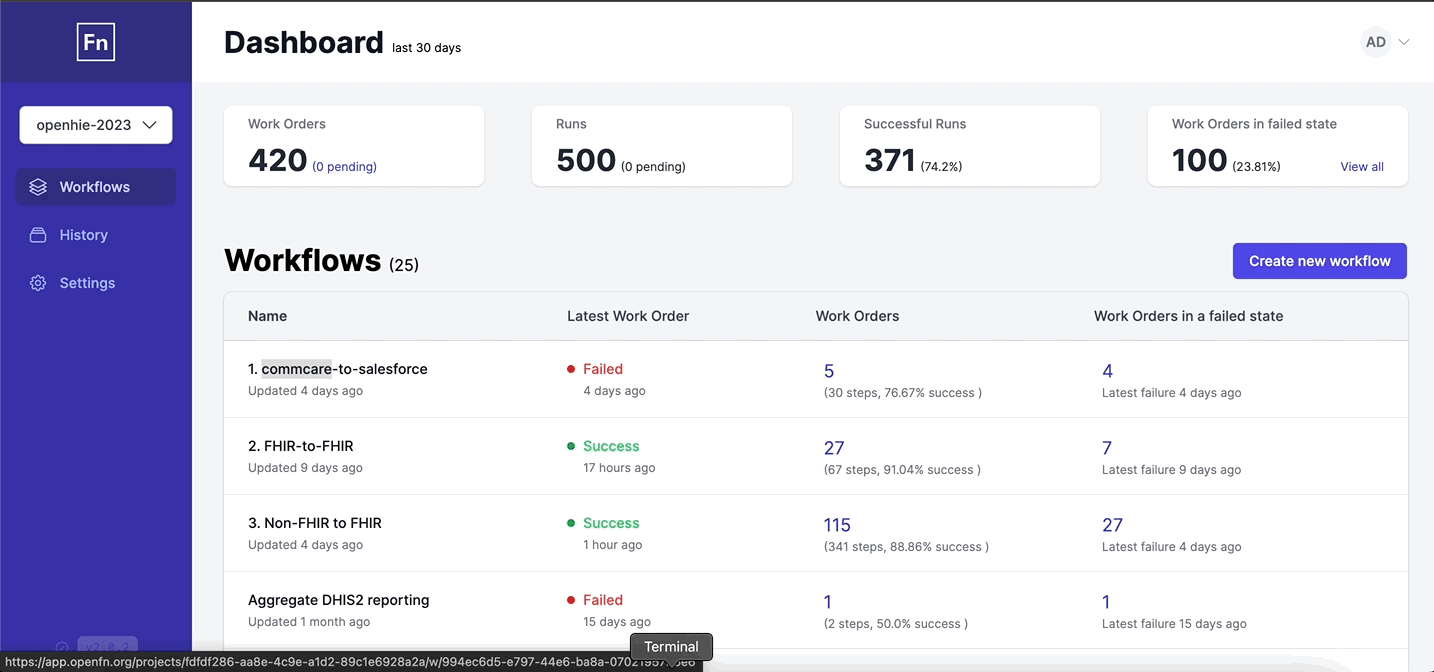Click the Work Orders column header
This screenshot has height=672, width=1434.
coord(857,316)
